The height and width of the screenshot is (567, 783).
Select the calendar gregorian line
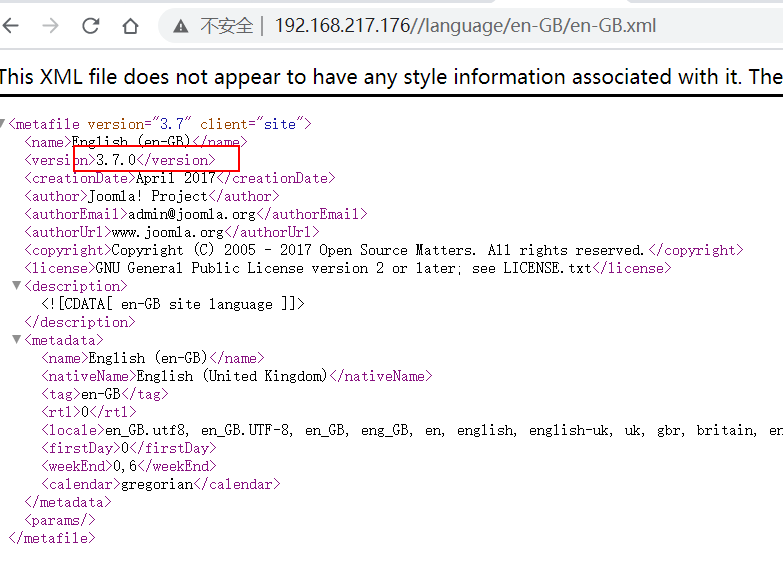(x=161, y=484)
